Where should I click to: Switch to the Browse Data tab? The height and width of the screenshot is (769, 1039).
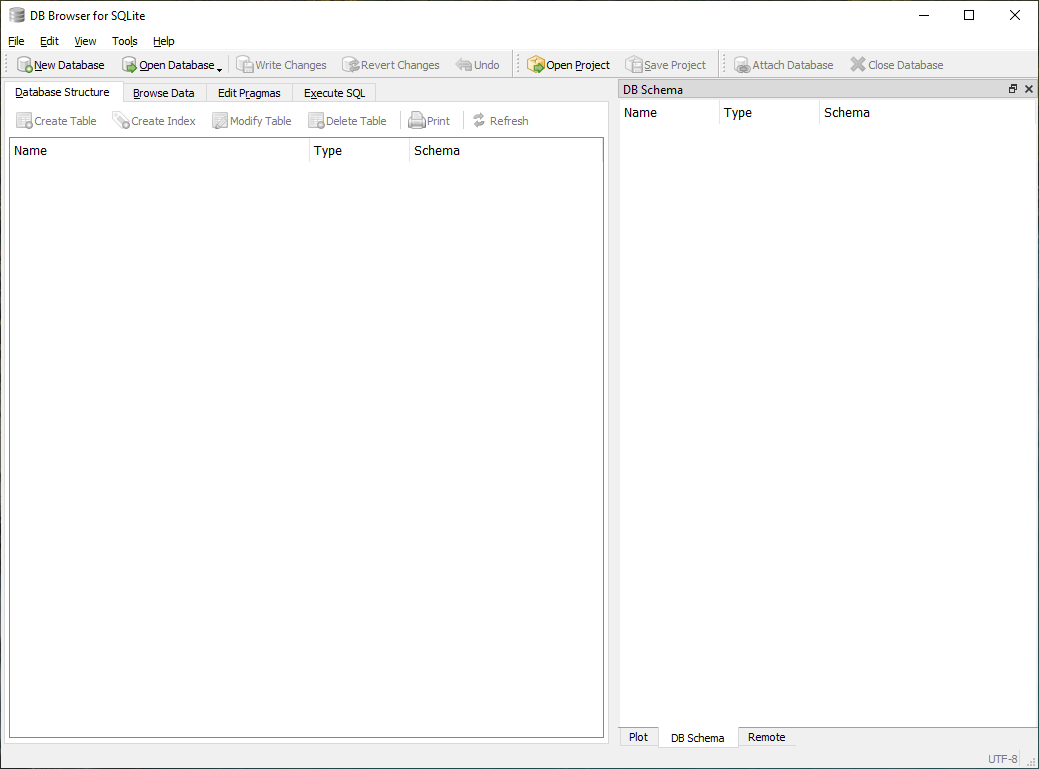tap(163, 92)
